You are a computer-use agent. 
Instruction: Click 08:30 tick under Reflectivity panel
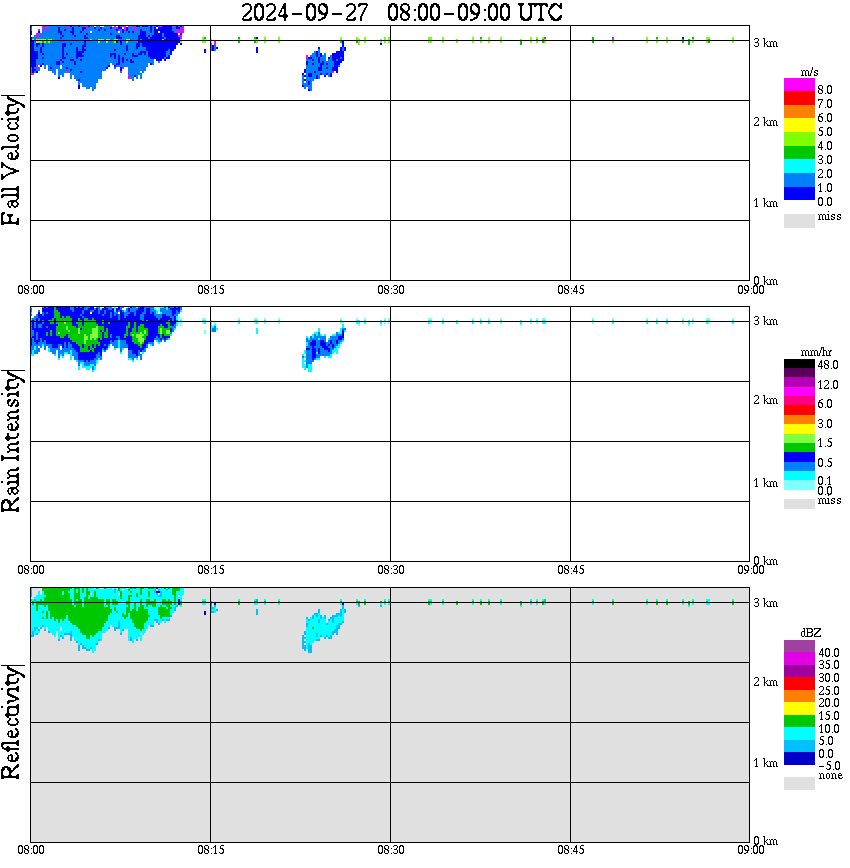pyautogui.click(x=390, y=850)
